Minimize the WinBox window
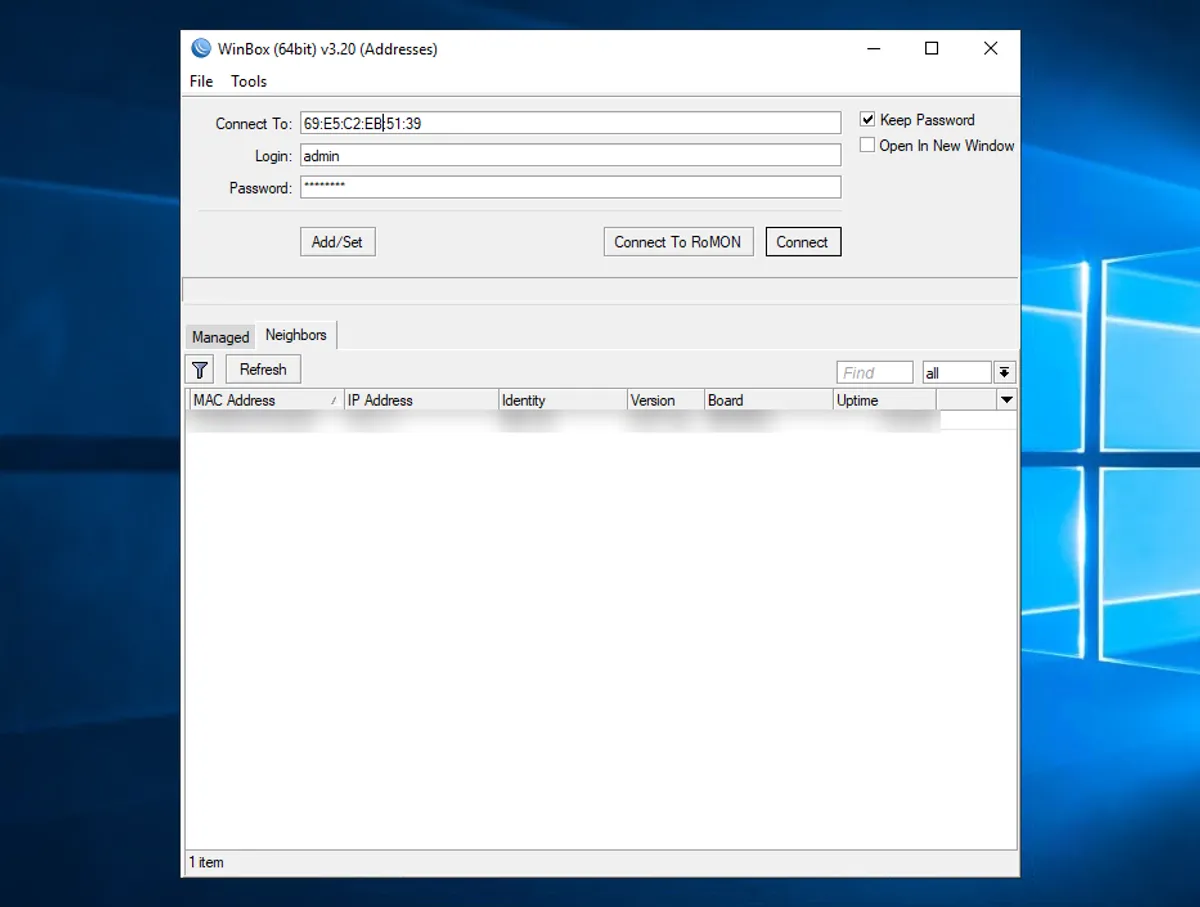 click(x=872, y=48)
